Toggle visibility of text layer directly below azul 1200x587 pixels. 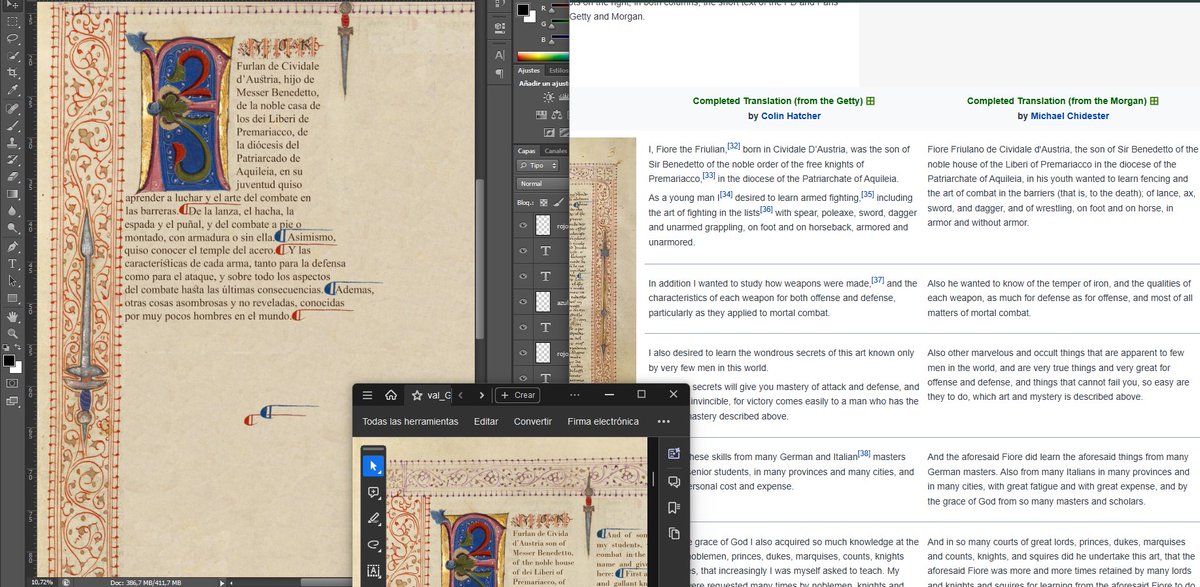click(x=523, y=327)
